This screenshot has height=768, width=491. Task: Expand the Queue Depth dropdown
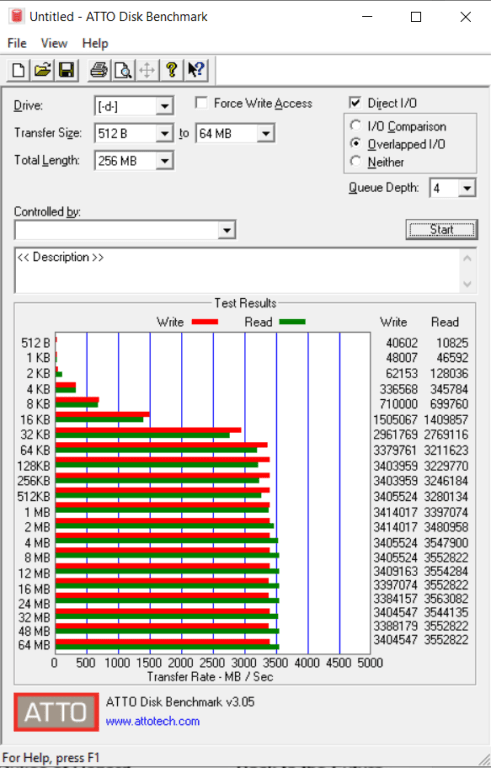click(467, 188)
